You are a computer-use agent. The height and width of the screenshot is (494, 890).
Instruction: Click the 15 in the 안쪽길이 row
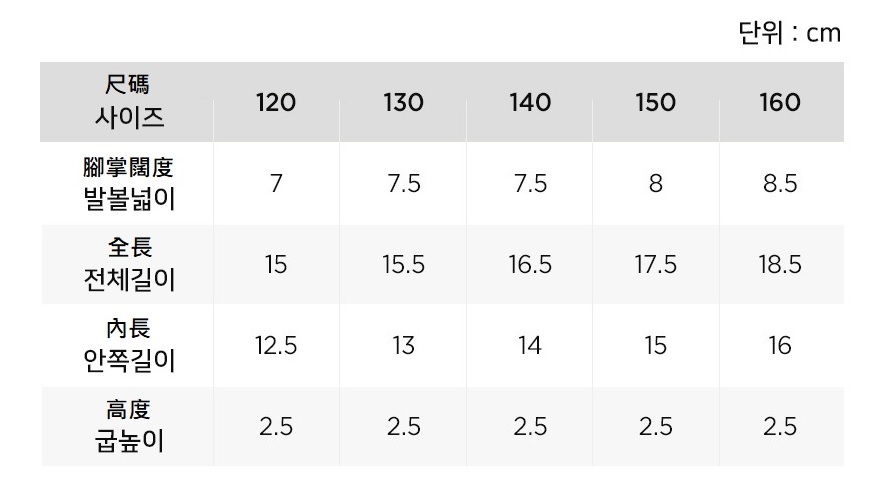tap(655, 346)
